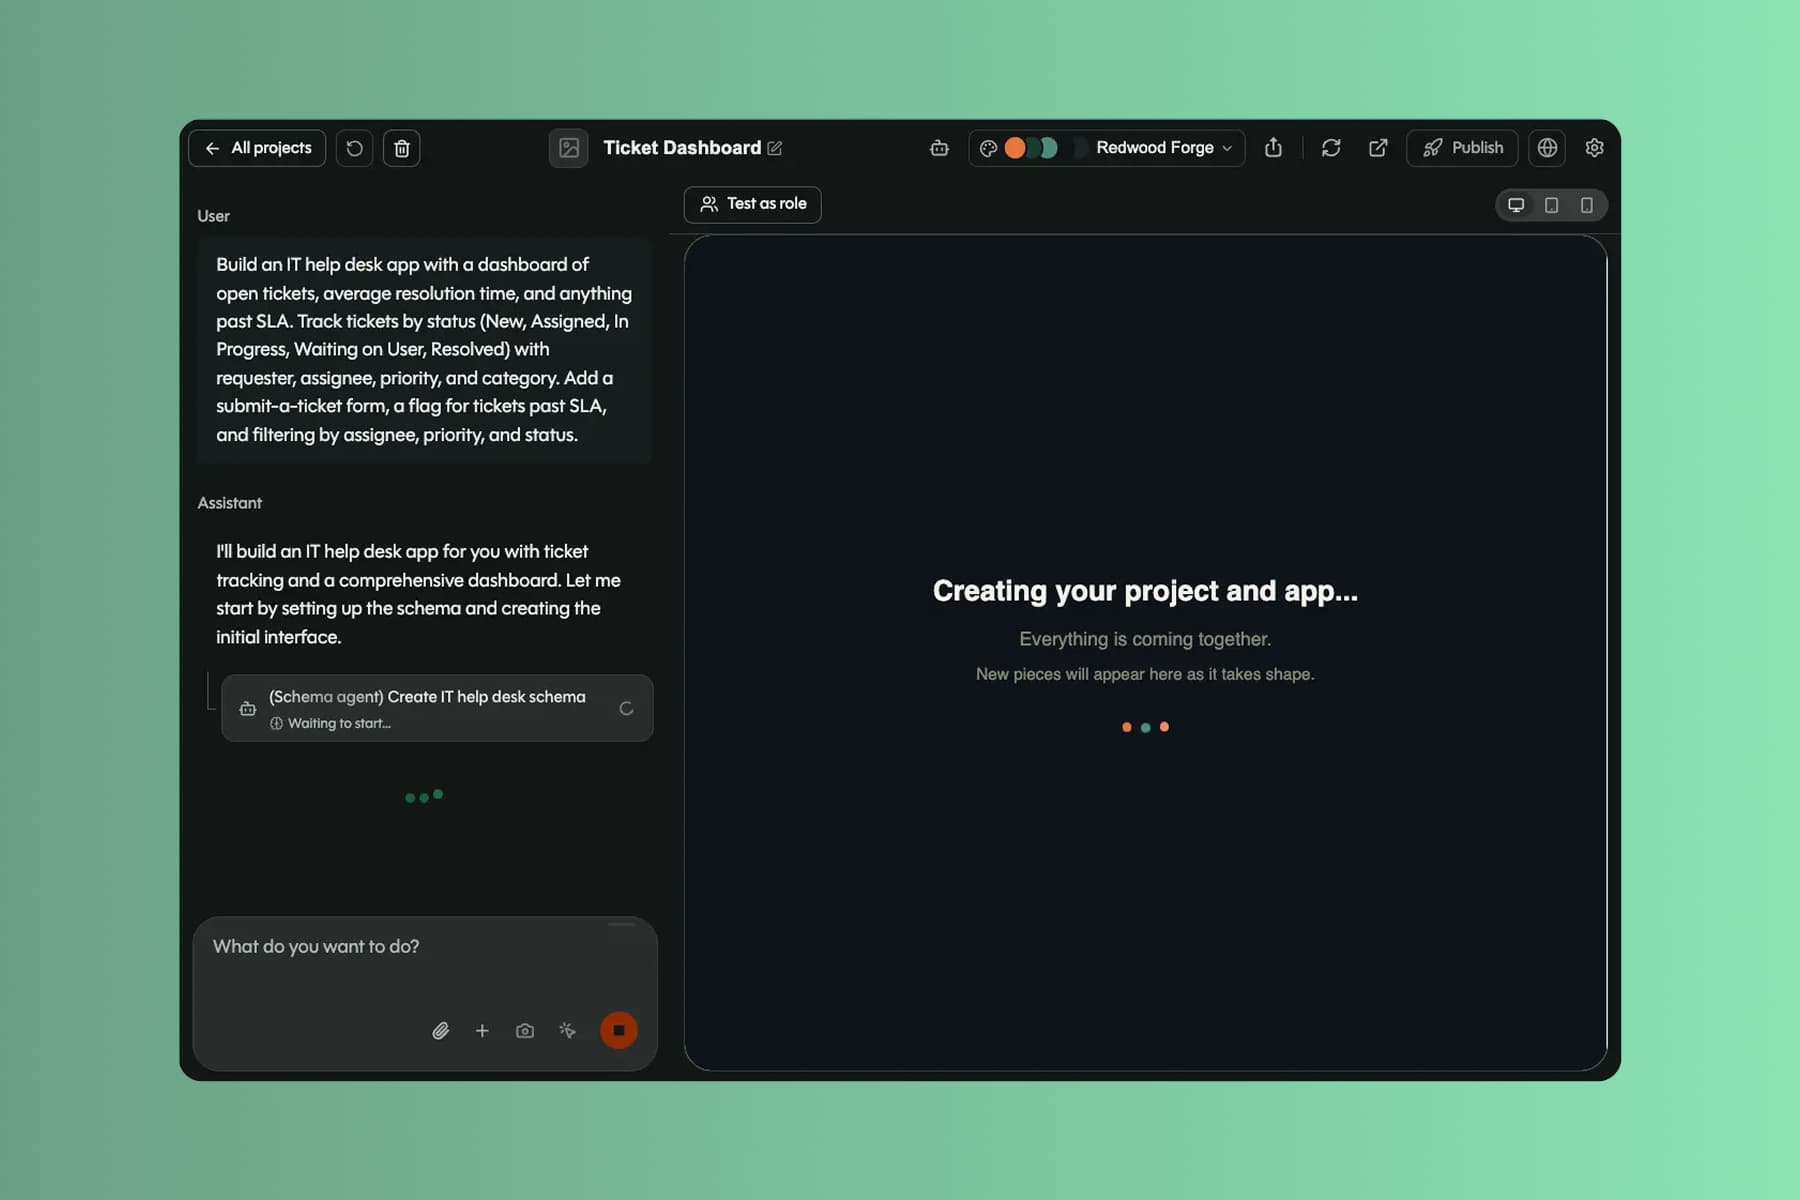
Task: Switch preview to mobile view
Action: [1586, 205]
